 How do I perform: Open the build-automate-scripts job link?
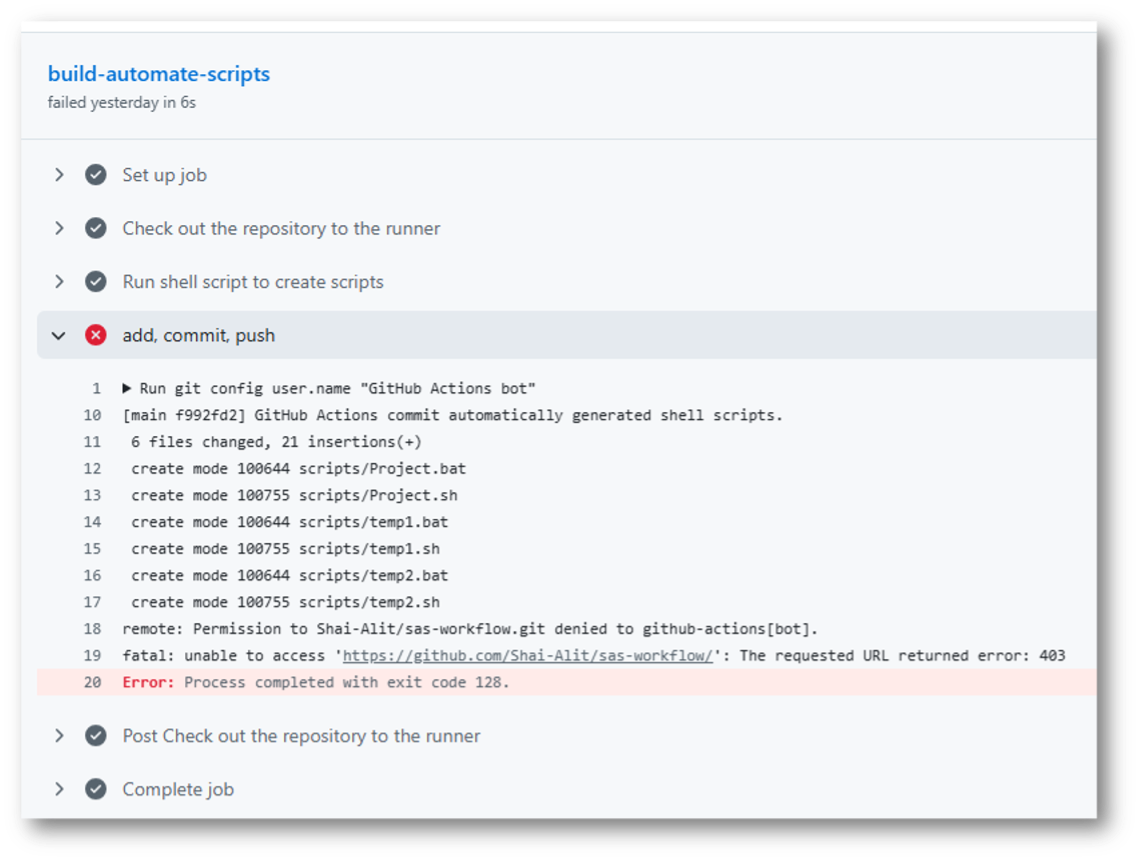(159, 74)
